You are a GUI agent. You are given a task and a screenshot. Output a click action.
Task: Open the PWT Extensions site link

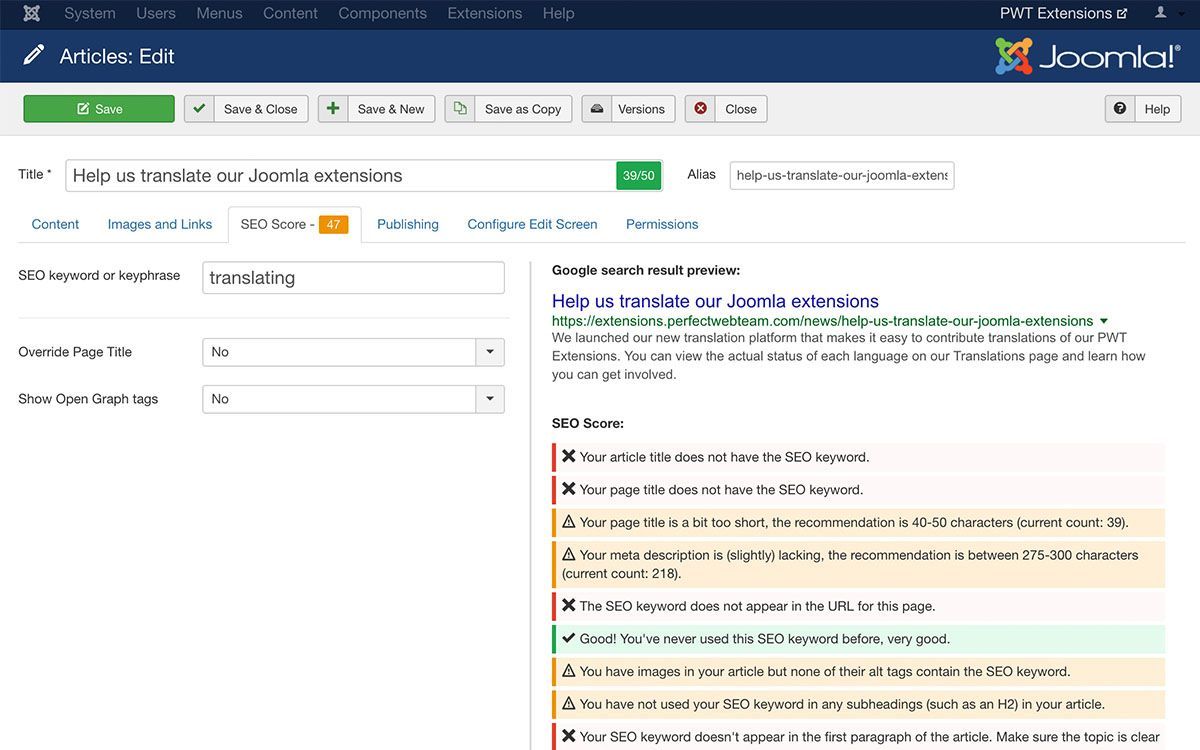[1064, 13]
